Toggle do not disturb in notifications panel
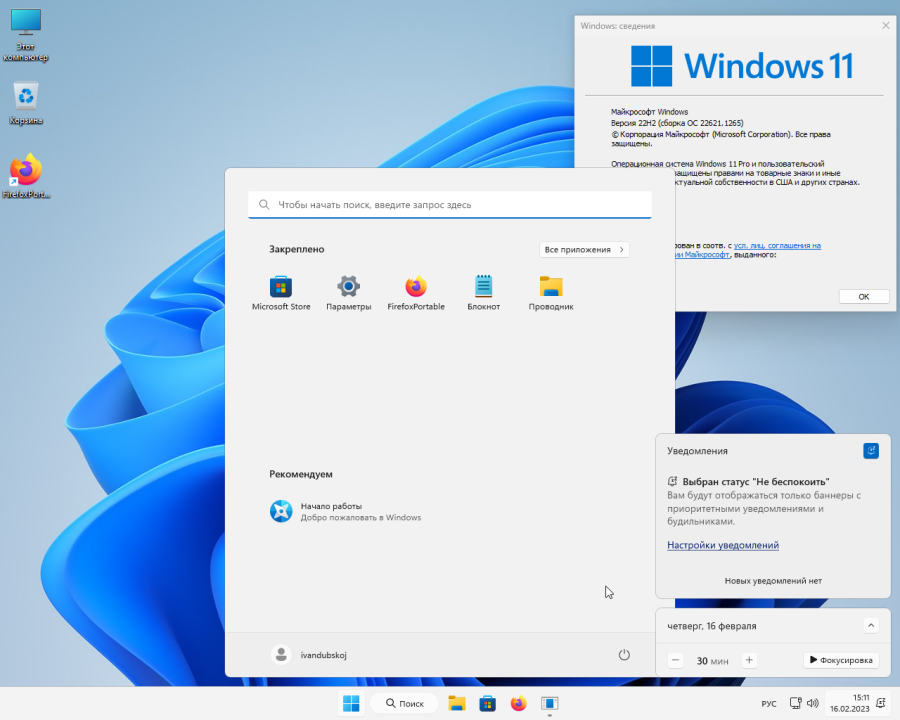Screen dimensions: 900x720 coord(871,451)
